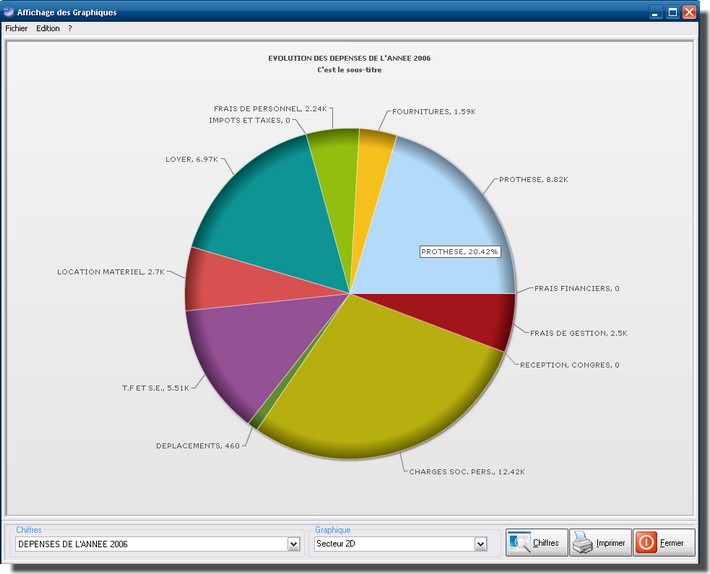The image size is (710, 574).
Task: Click the dark red FRAIS DE GESTION slice
Action: (x=470, y=315)
